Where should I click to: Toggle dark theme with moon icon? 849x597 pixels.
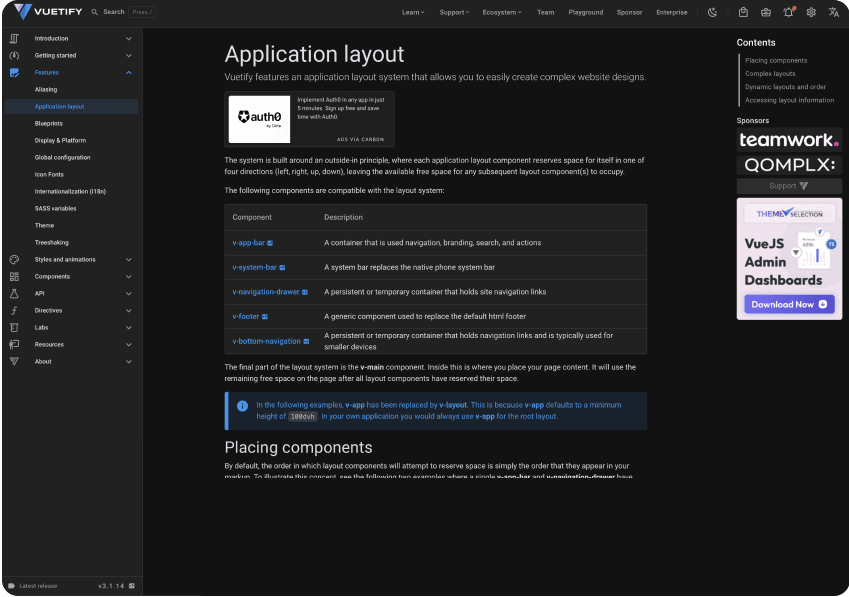713,12
